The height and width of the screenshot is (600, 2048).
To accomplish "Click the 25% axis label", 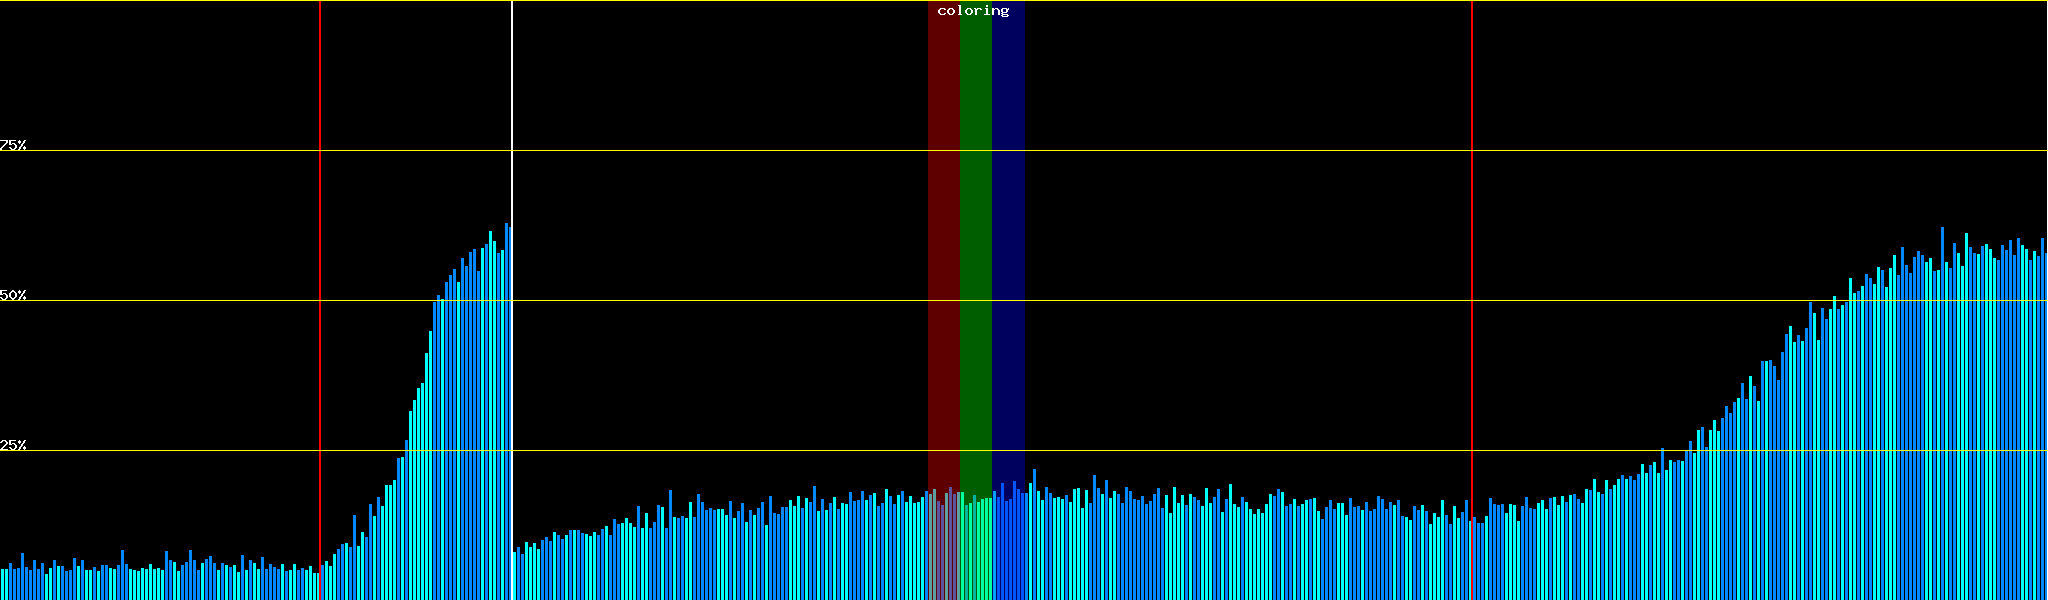I will [x=13, y=445].
